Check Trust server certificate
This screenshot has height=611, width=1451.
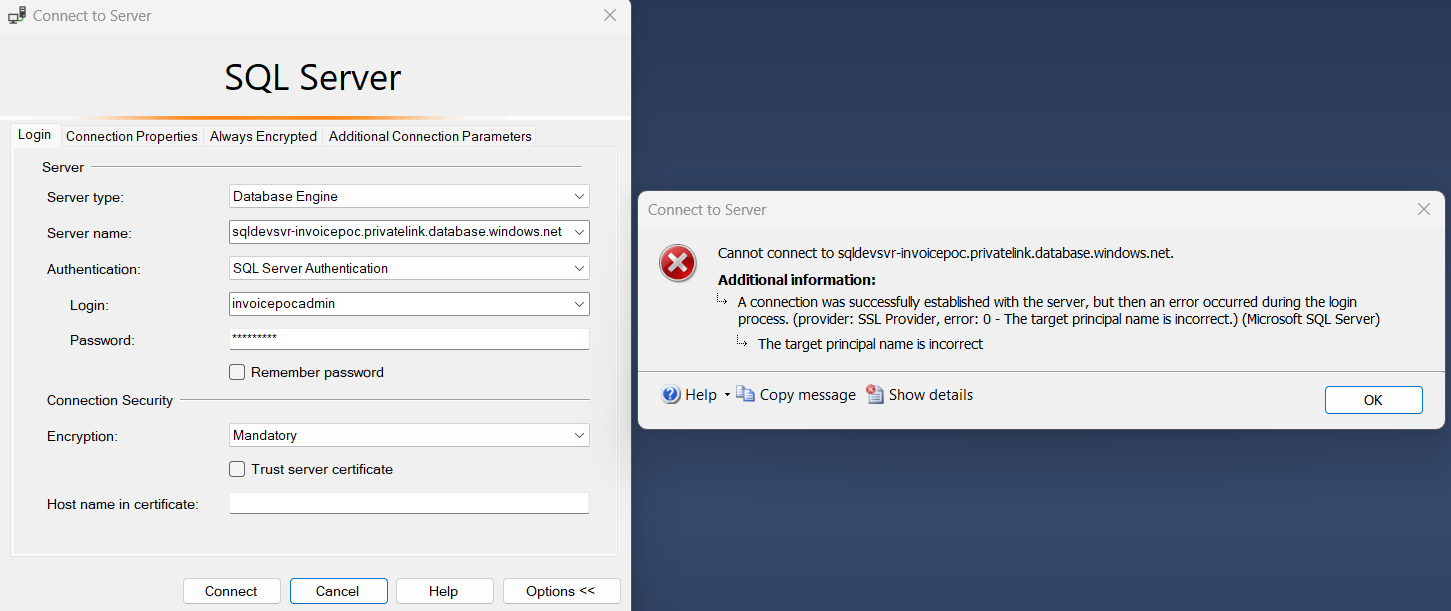coord(237,469)
